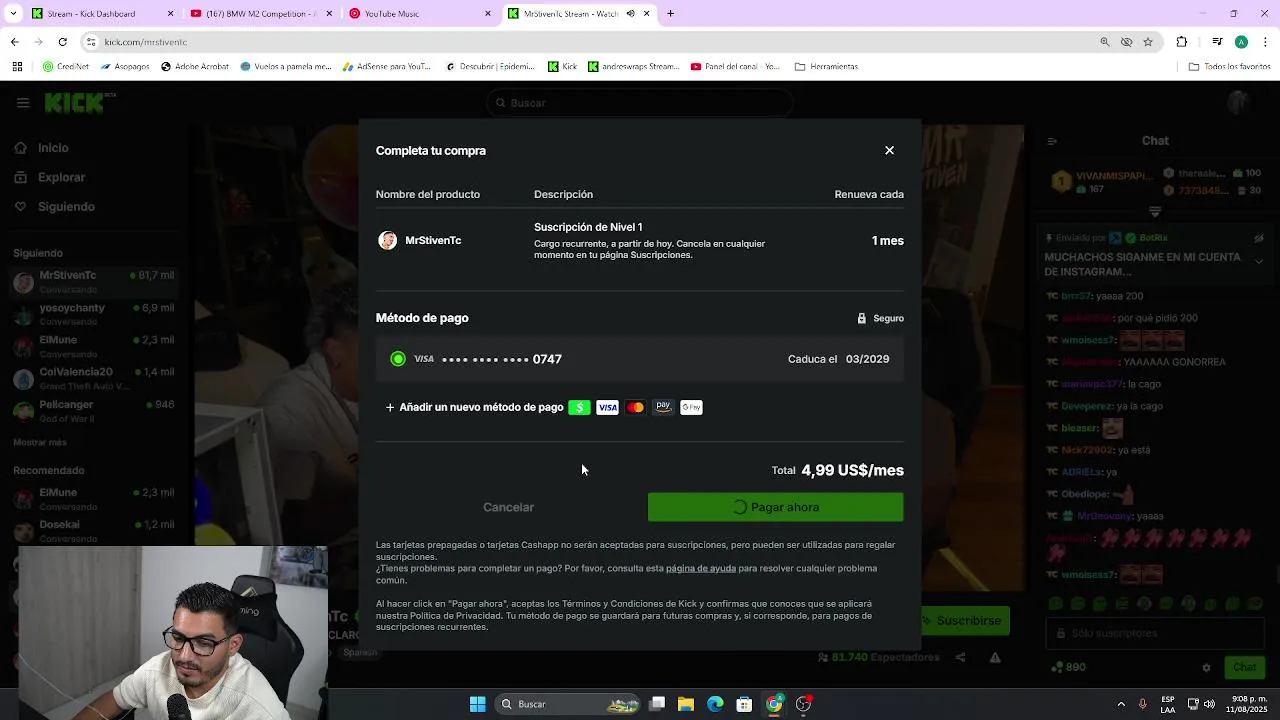Expand the chat leaderboard chevron

pyautogui.click(x=1155, y=212)
